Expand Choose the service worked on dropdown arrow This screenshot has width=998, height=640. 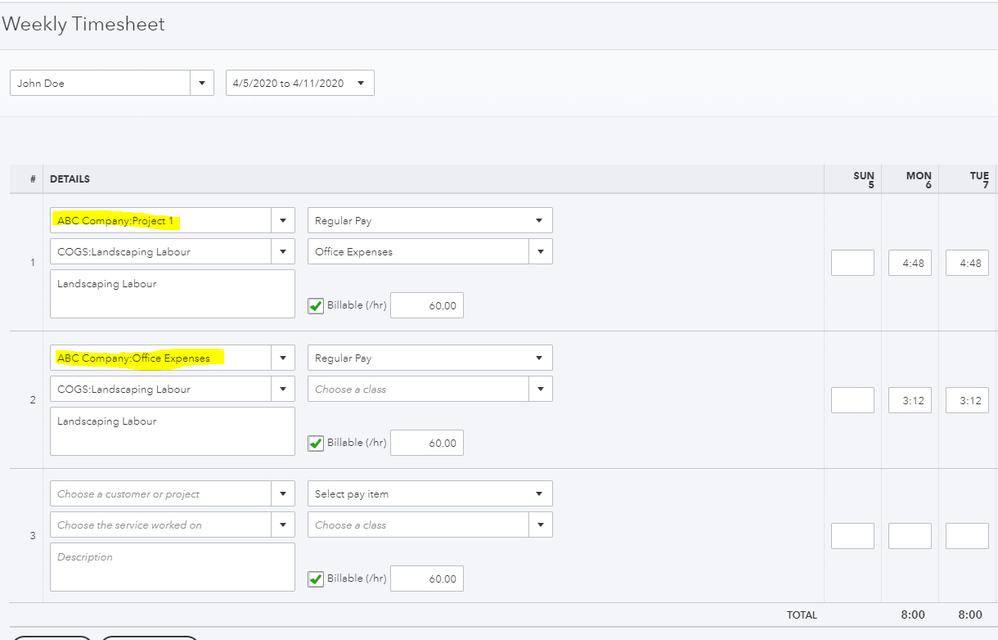[283, 525]
